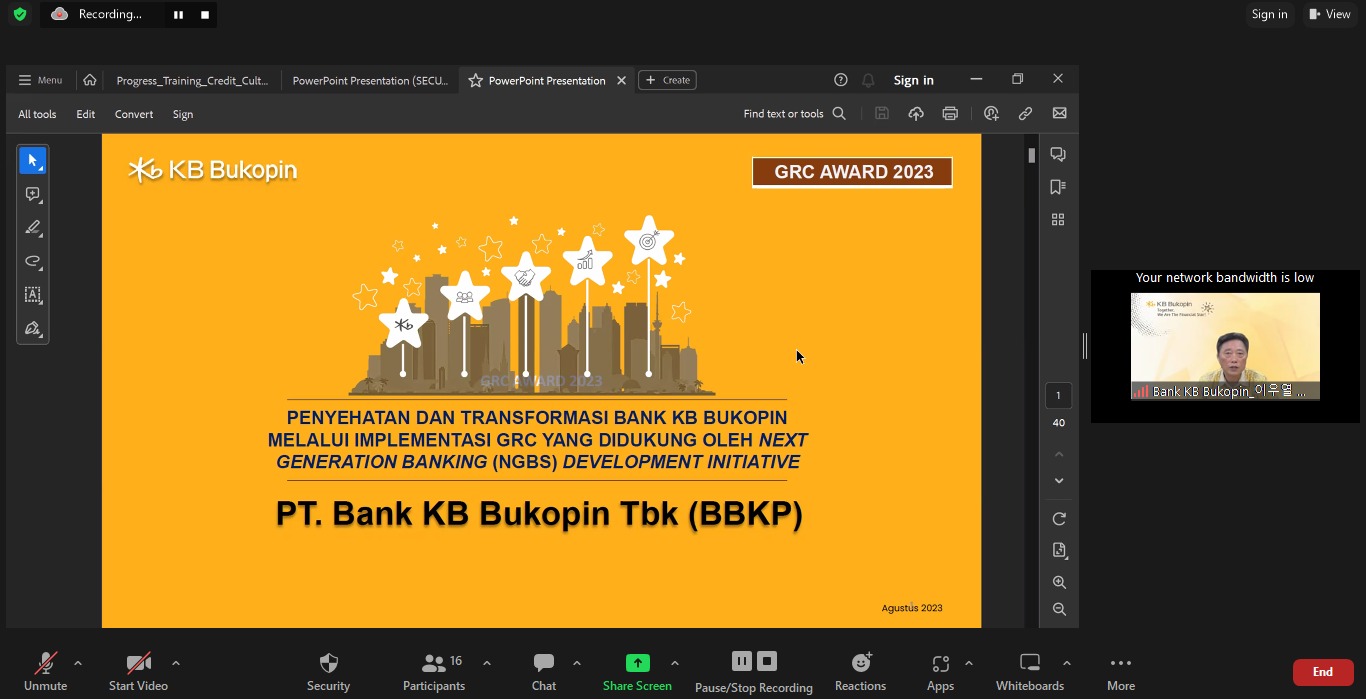Open the fill and sign pen tool
Screen dimensions: 1366x699
[32, 328]
